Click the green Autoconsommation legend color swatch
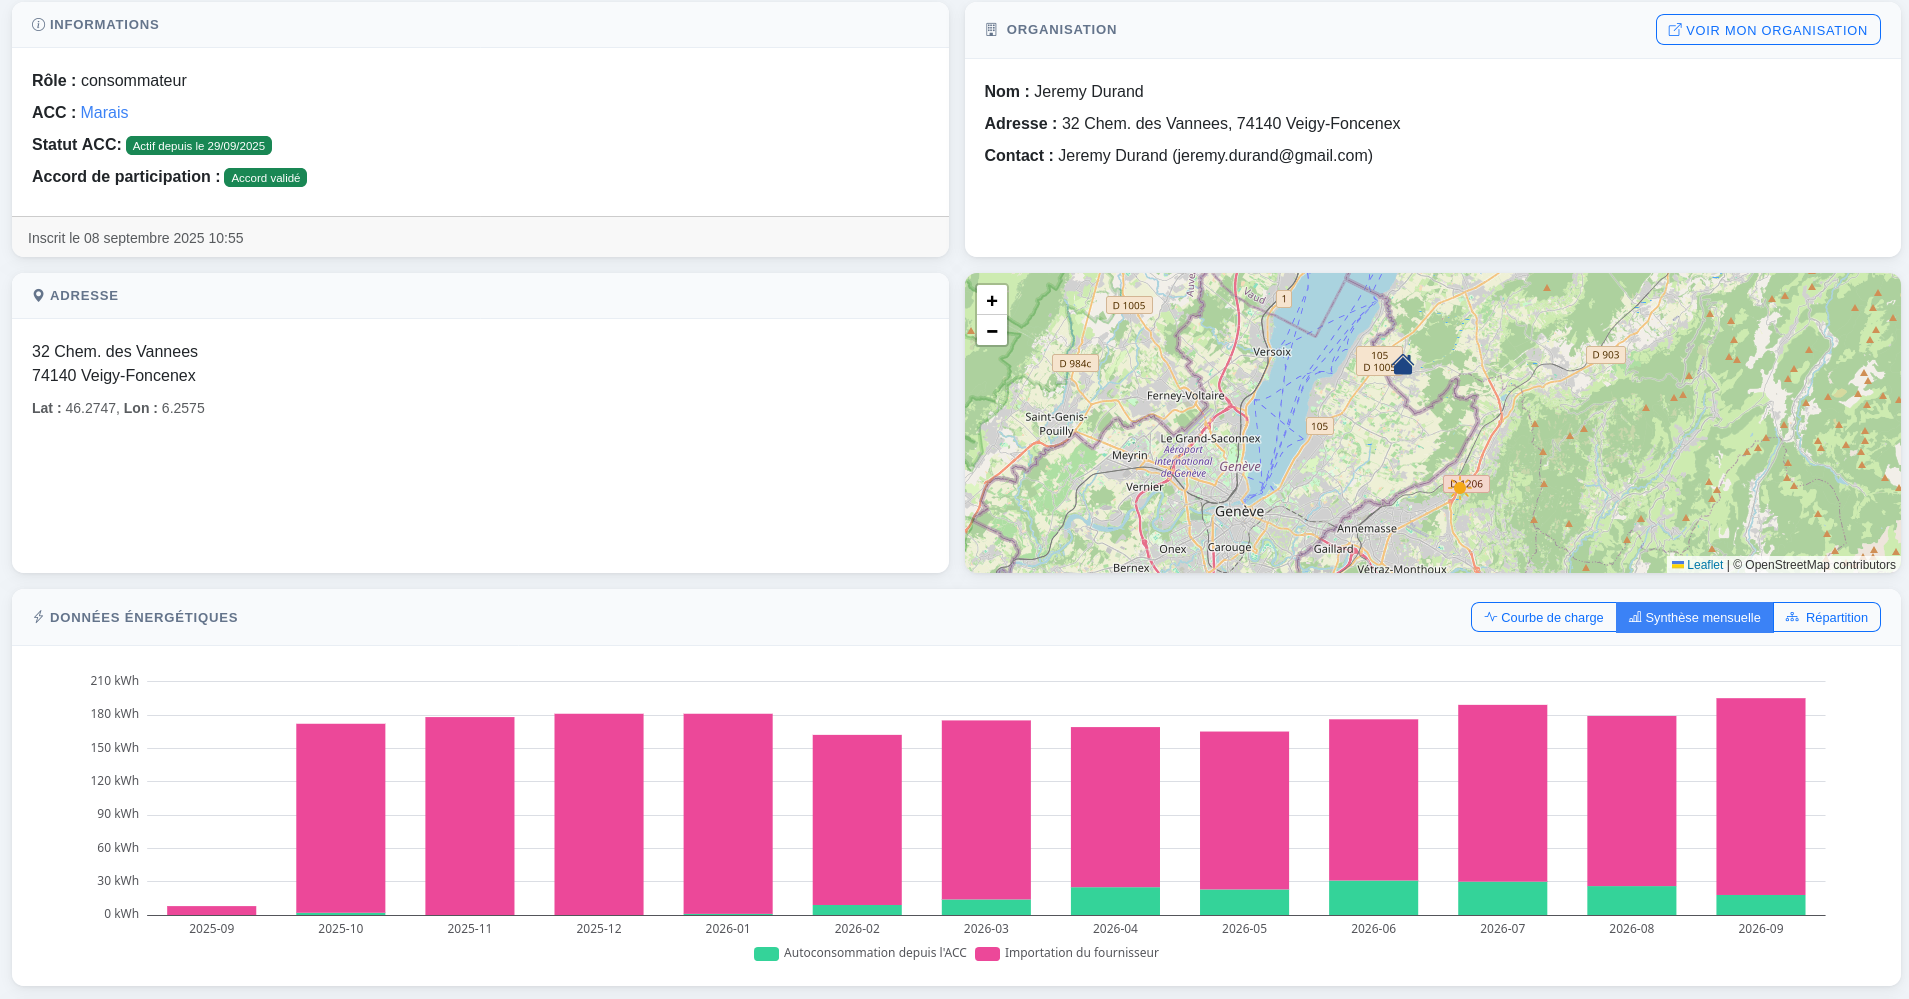Viewport: 1909px width, 999px height. click(x=766, y=954)
